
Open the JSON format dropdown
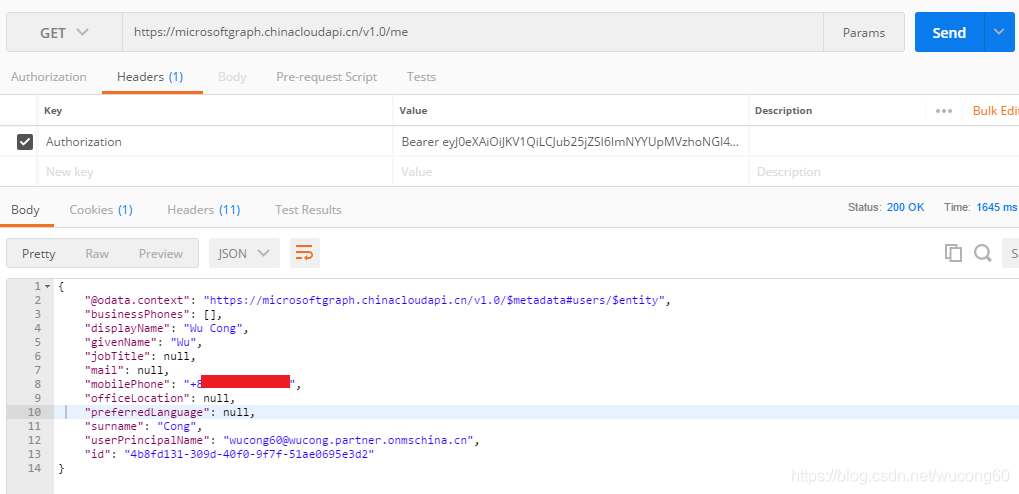point(244,254)
